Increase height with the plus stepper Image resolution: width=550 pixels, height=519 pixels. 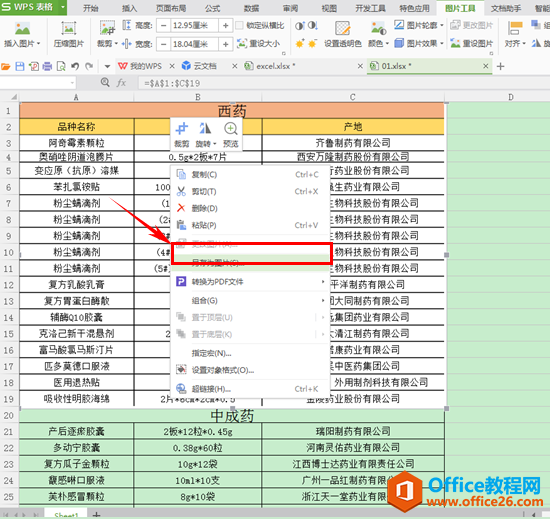click(x=226, y=25)
